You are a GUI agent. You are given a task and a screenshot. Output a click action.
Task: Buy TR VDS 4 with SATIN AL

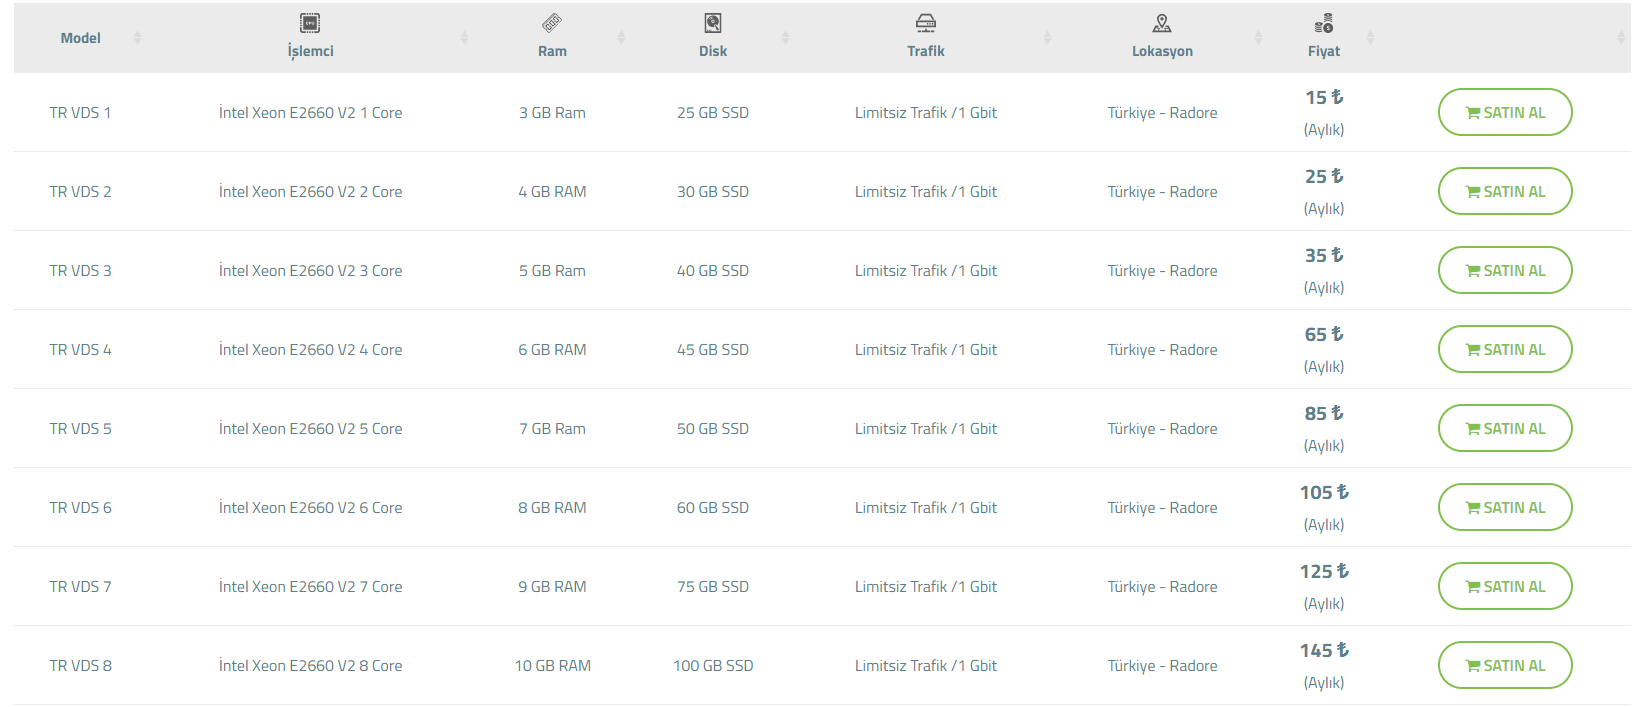(1505, 349)
